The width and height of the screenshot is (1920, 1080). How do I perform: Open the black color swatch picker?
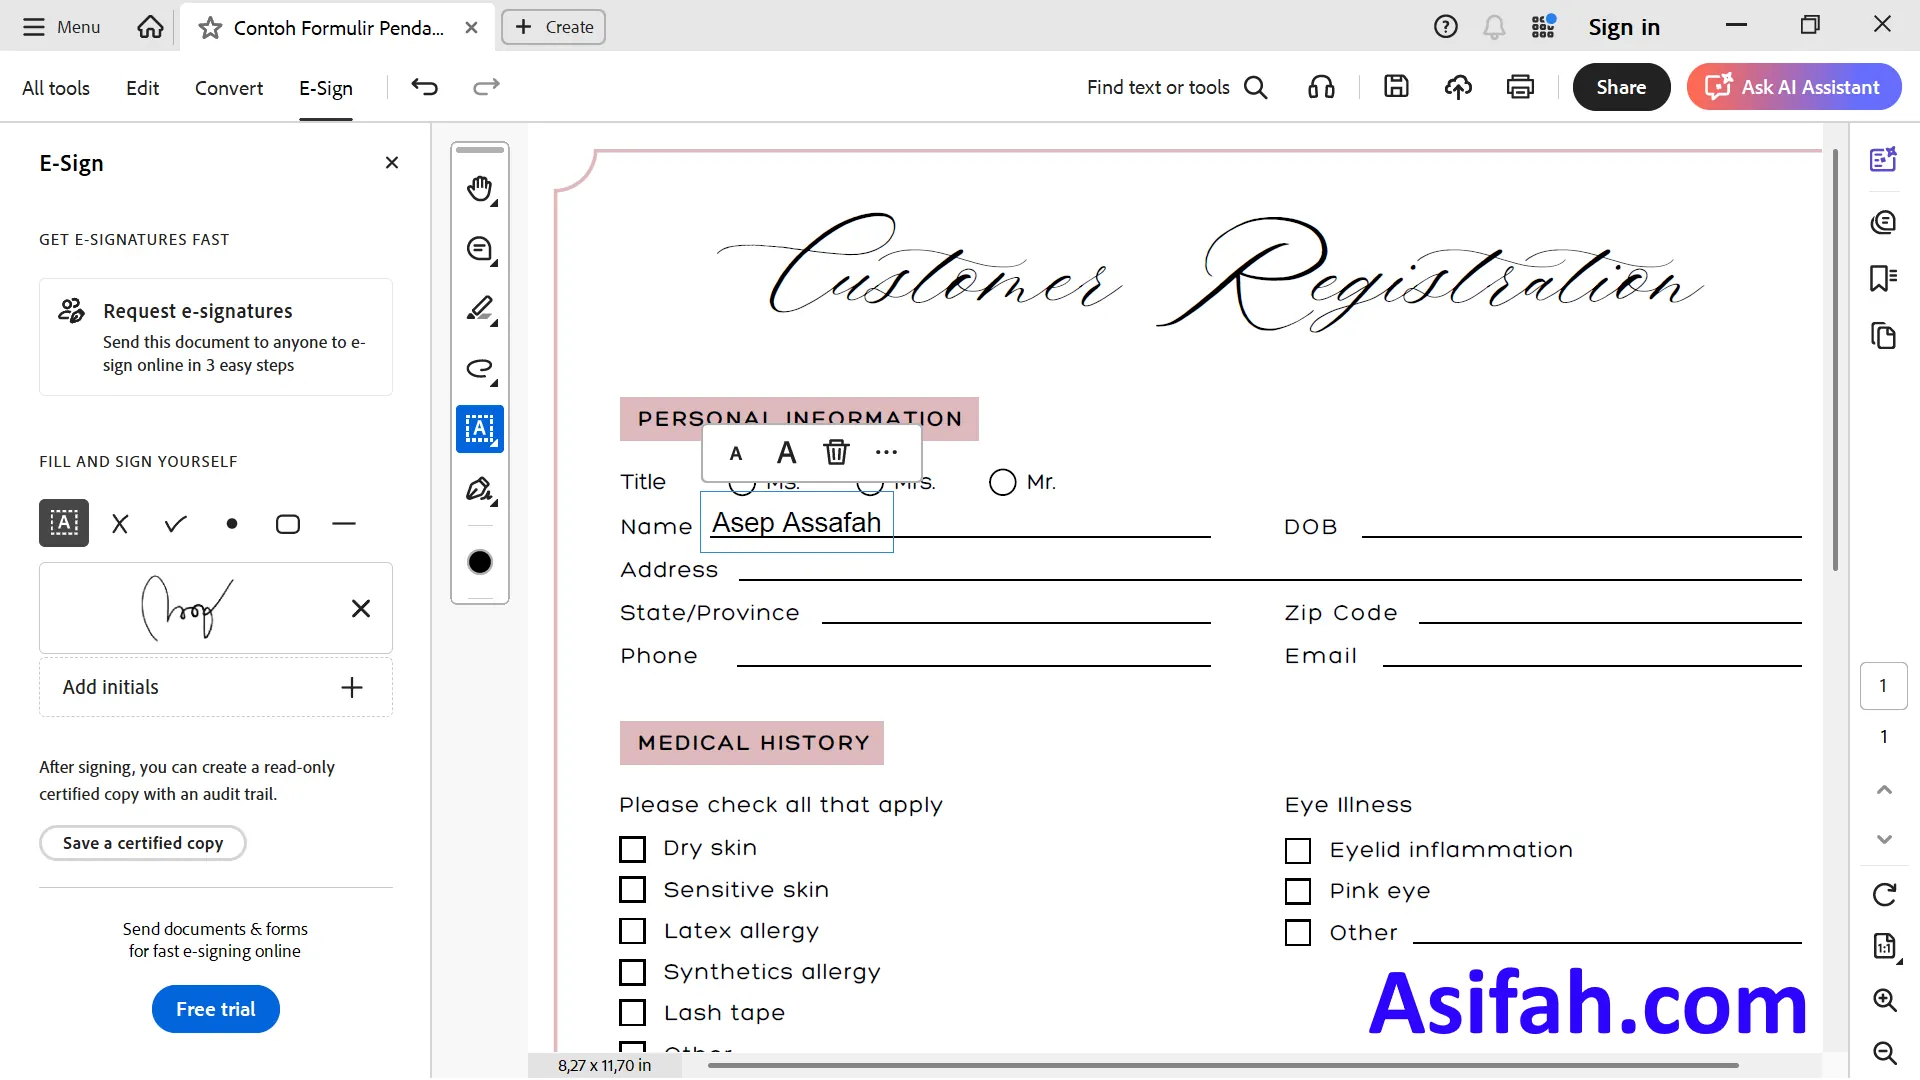tap(480, 562)
